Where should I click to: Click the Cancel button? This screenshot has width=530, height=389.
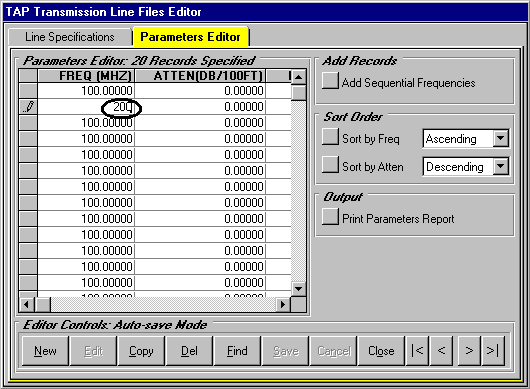pyautogui.click(x=333, y=351)
